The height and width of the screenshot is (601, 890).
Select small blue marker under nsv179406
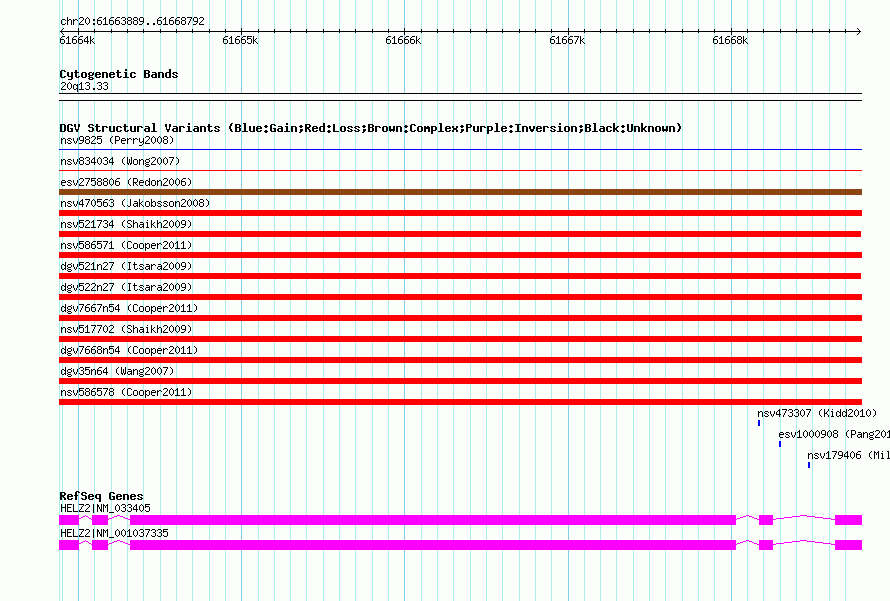tap(809, 465)
